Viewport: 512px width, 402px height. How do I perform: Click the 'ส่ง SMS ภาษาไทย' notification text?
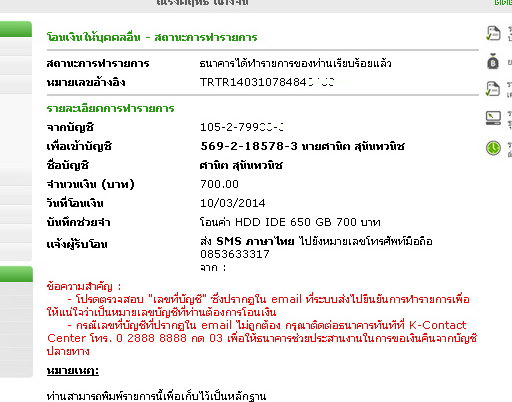click(247, 241)
